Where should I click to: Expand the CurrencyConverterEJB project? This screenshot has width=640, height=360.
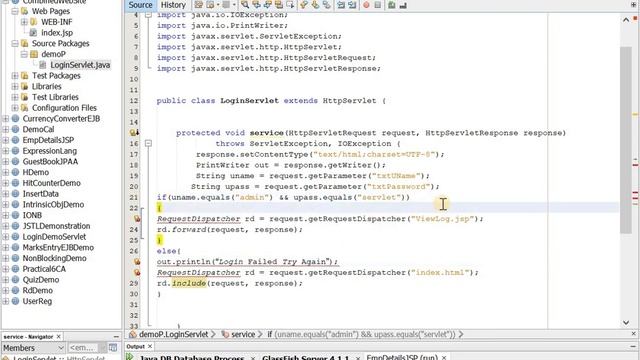pyautogui.click(x=6, y=118)
